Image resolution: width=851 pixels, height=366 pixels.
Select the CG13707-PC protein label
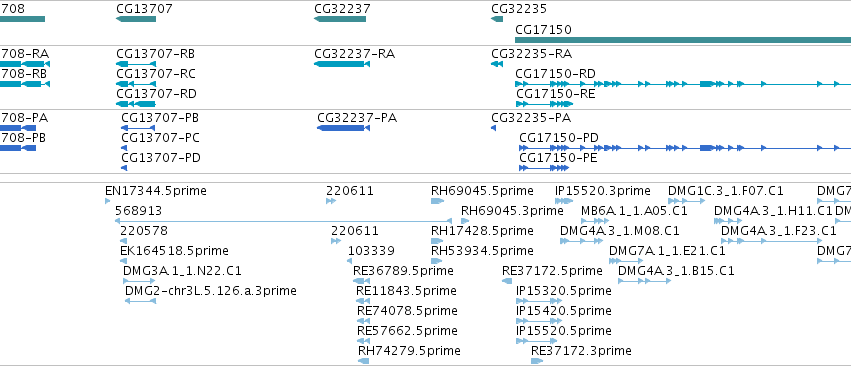[160, 138]
